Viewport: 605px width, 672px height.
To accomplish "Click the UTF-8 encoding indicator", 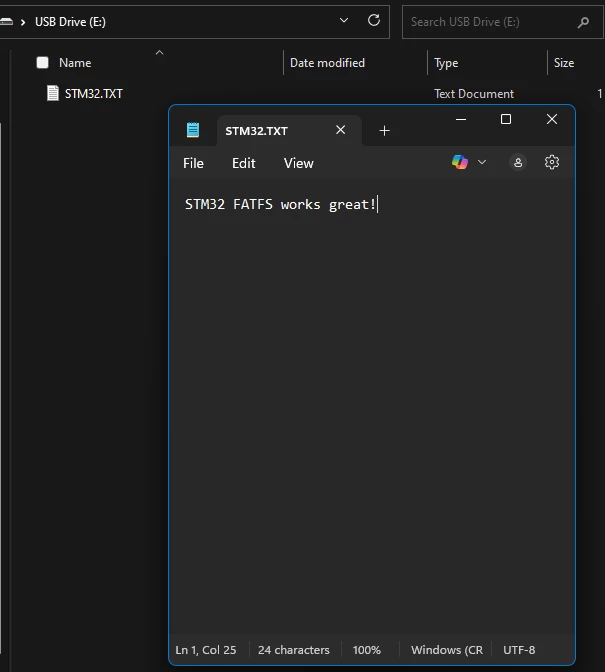I will coord(519,650).
